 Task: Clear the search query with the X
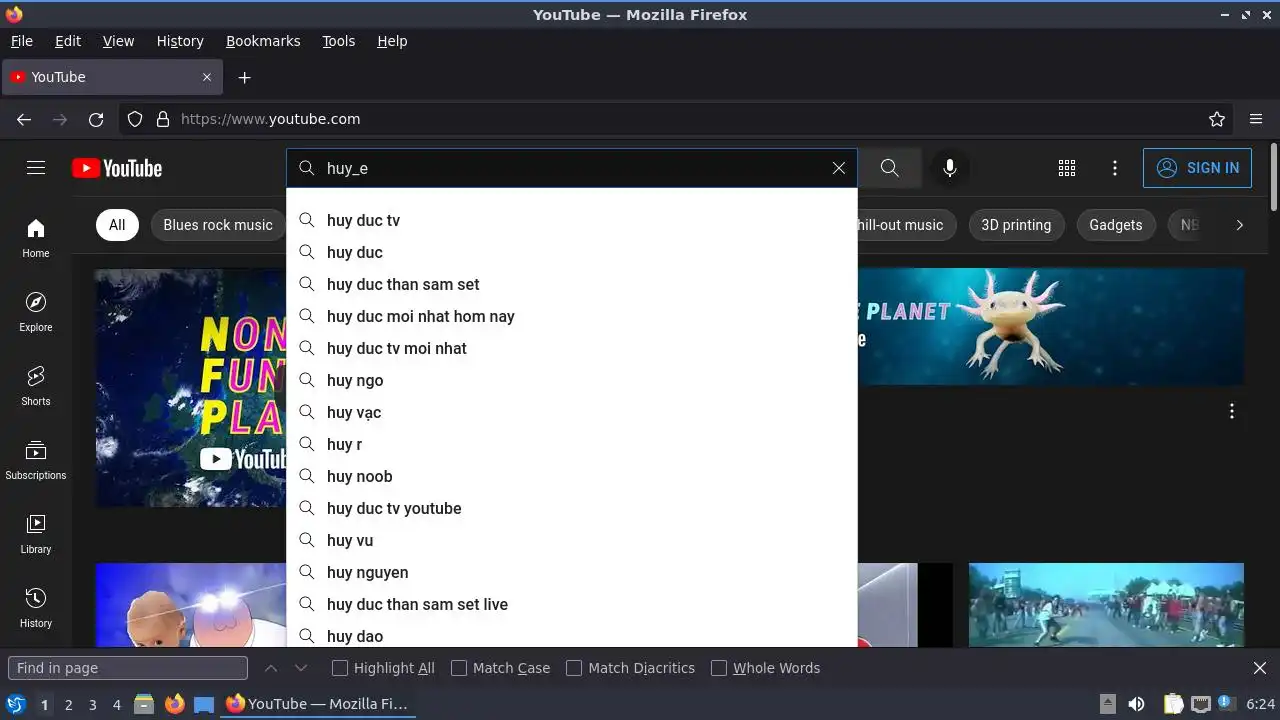click(x=839, y=168)
